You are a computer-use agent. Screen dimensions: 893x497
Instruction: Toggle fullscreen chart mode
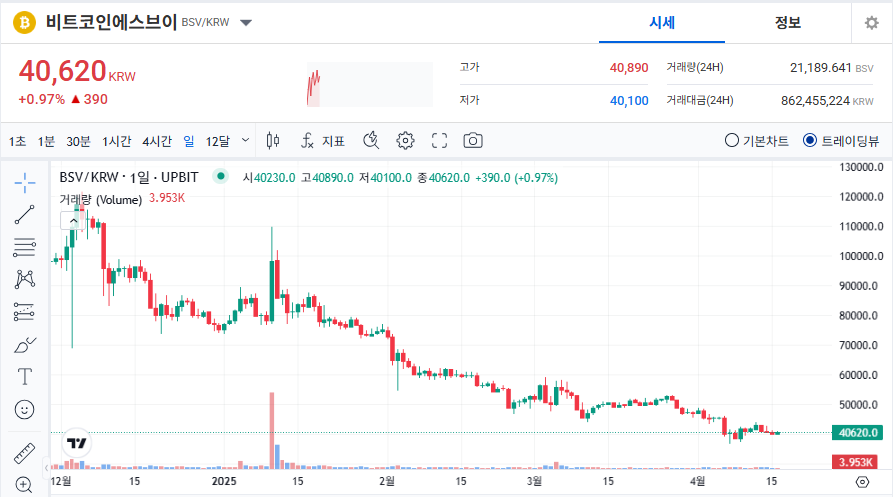pyautogui.click(x=439, y=141)
